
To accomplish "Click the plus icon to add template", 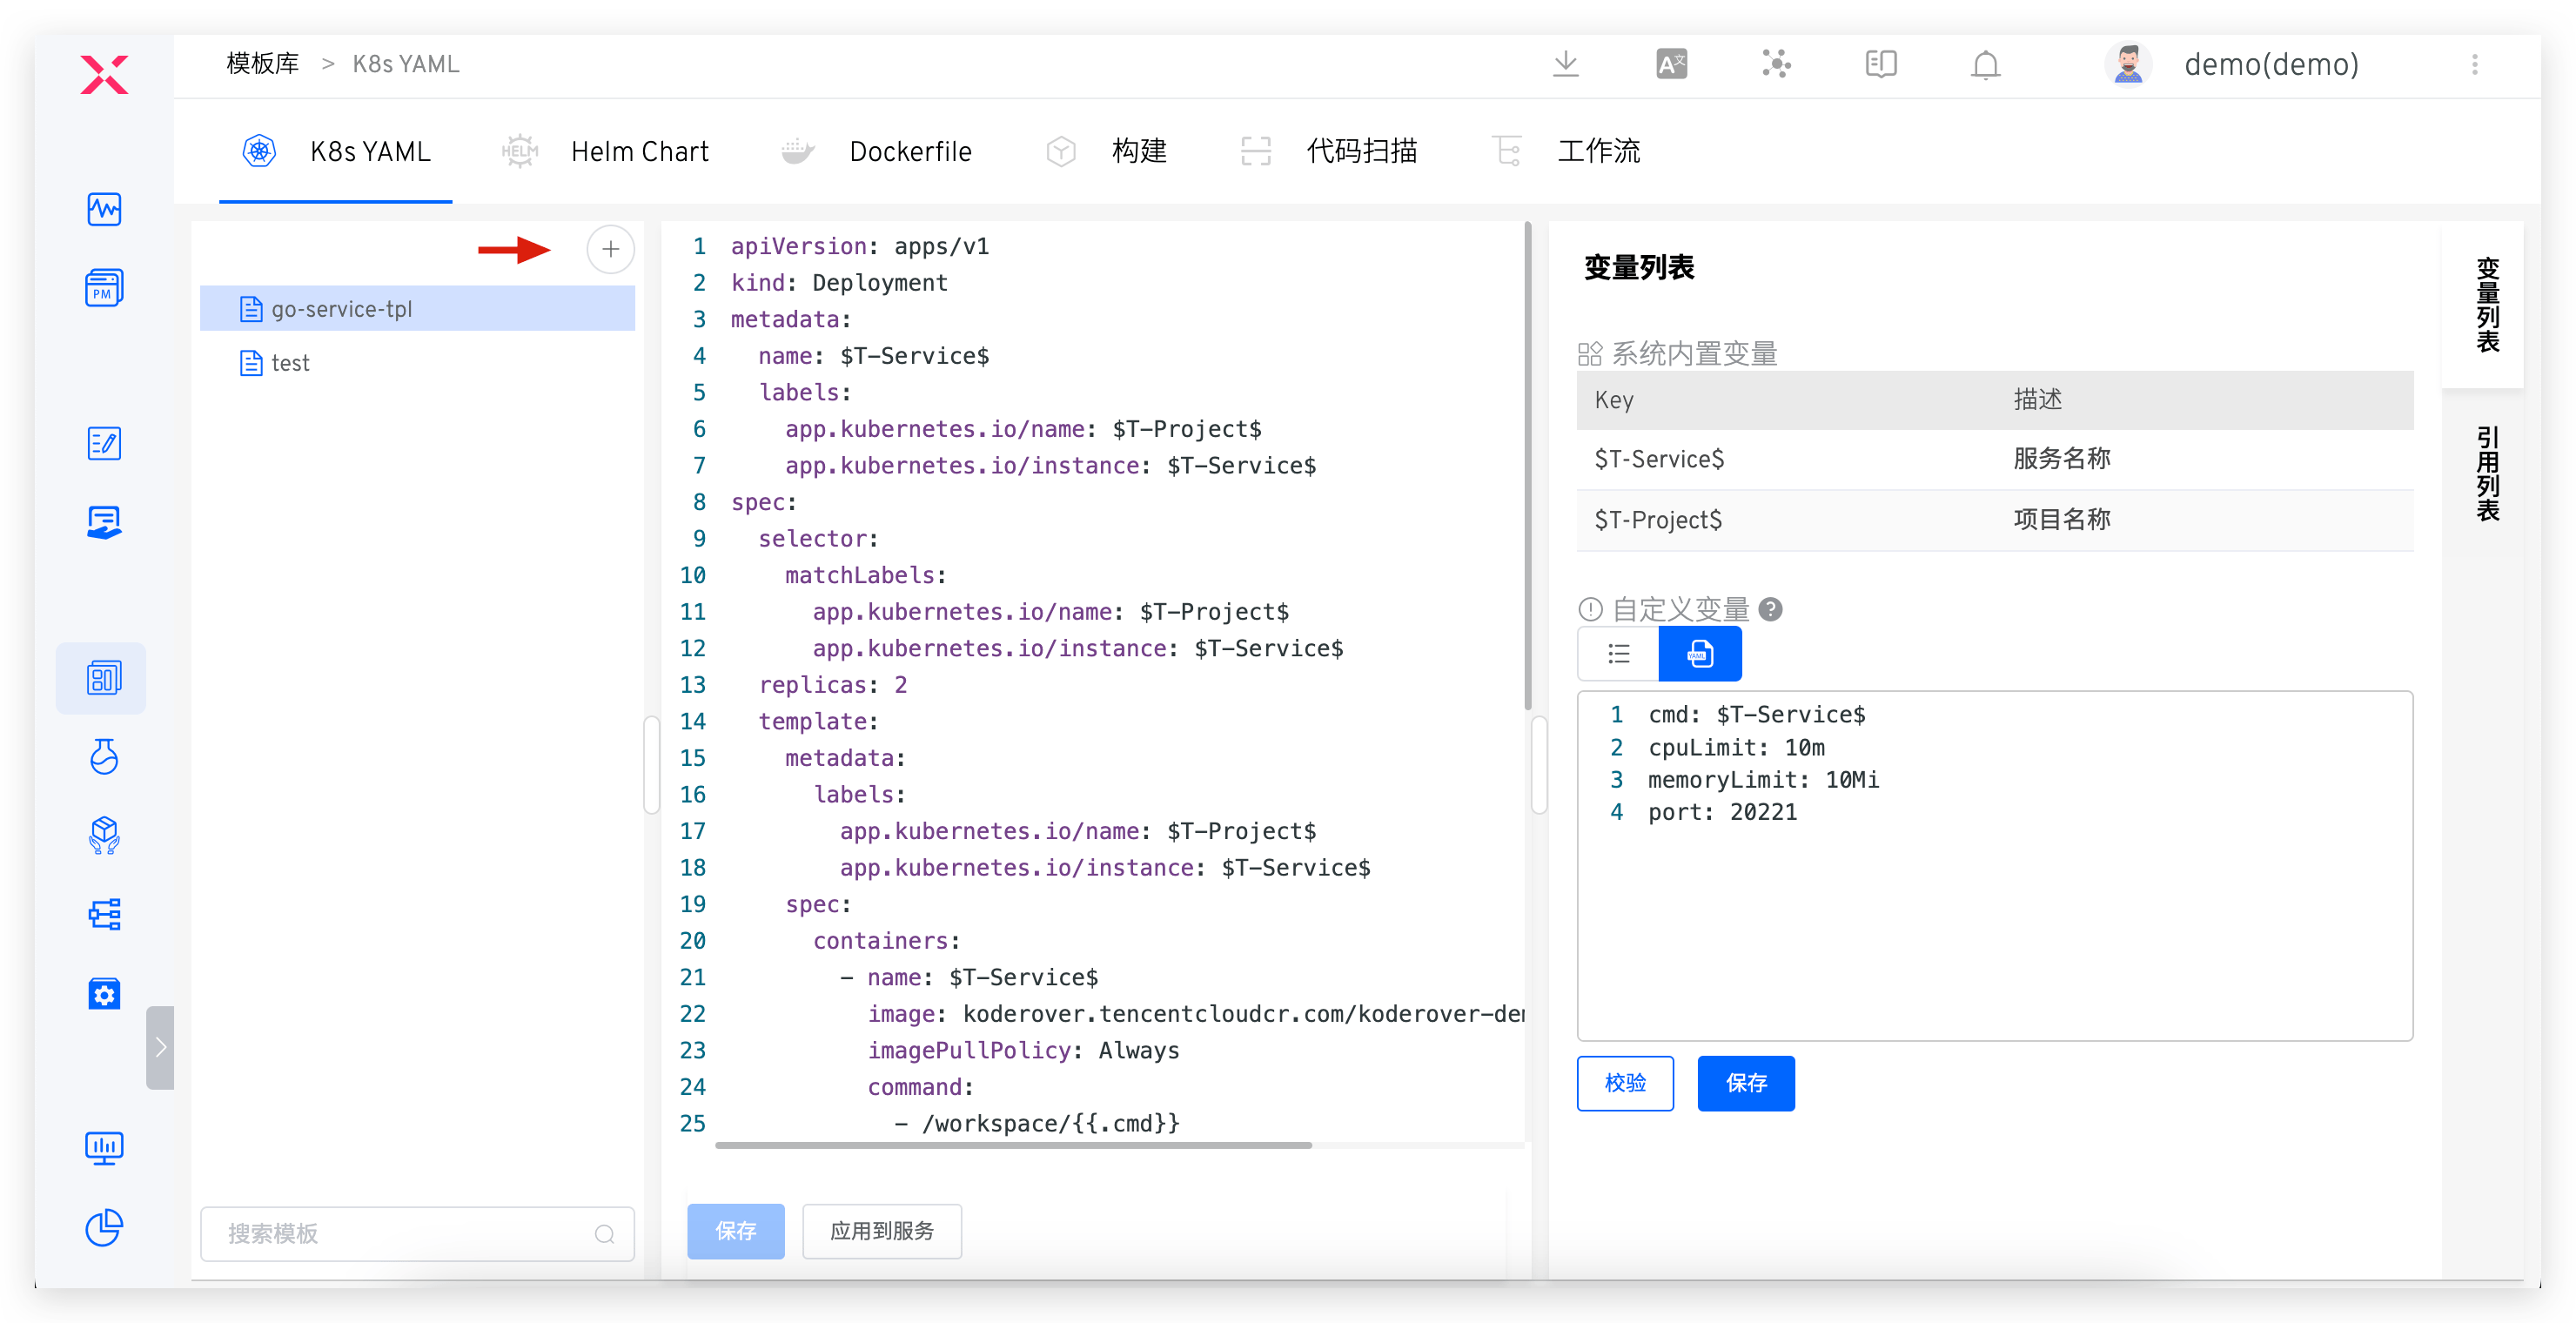I will coord(610,249).
